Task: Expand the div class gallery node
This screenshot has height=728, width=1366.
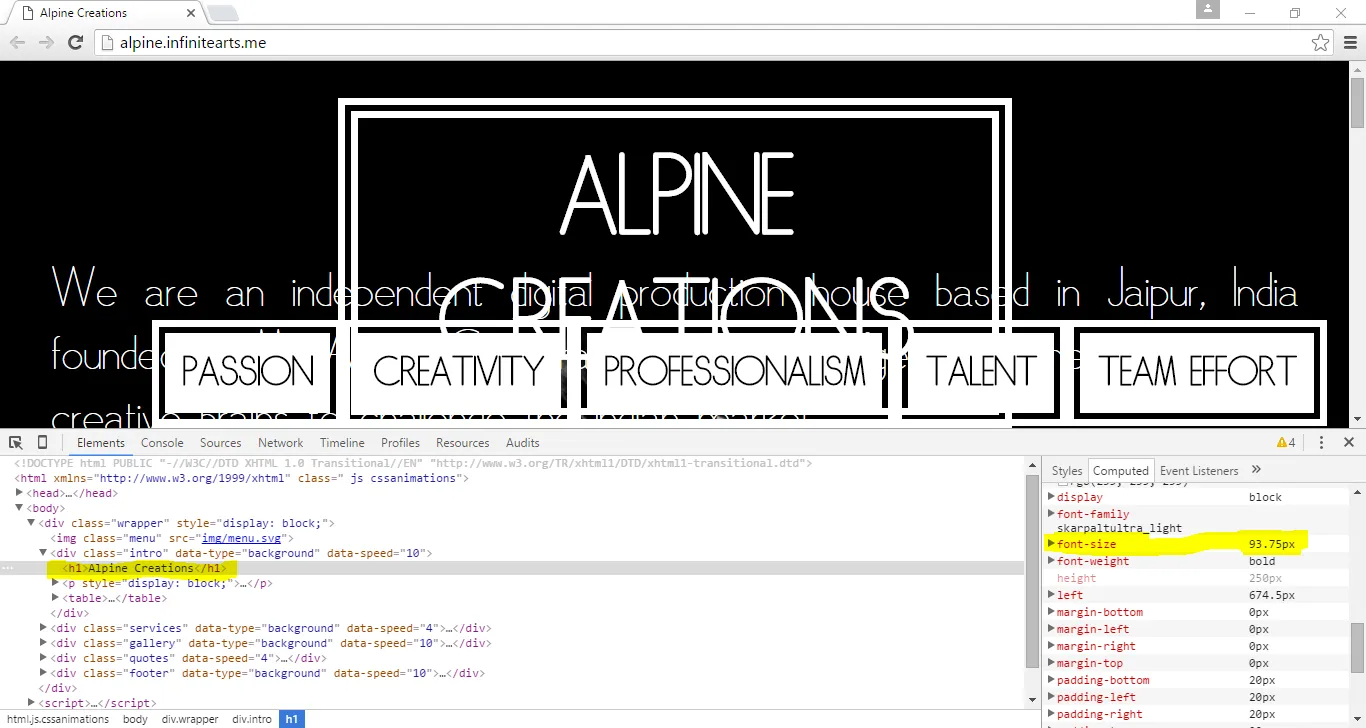Action: [x=44, y=643]
